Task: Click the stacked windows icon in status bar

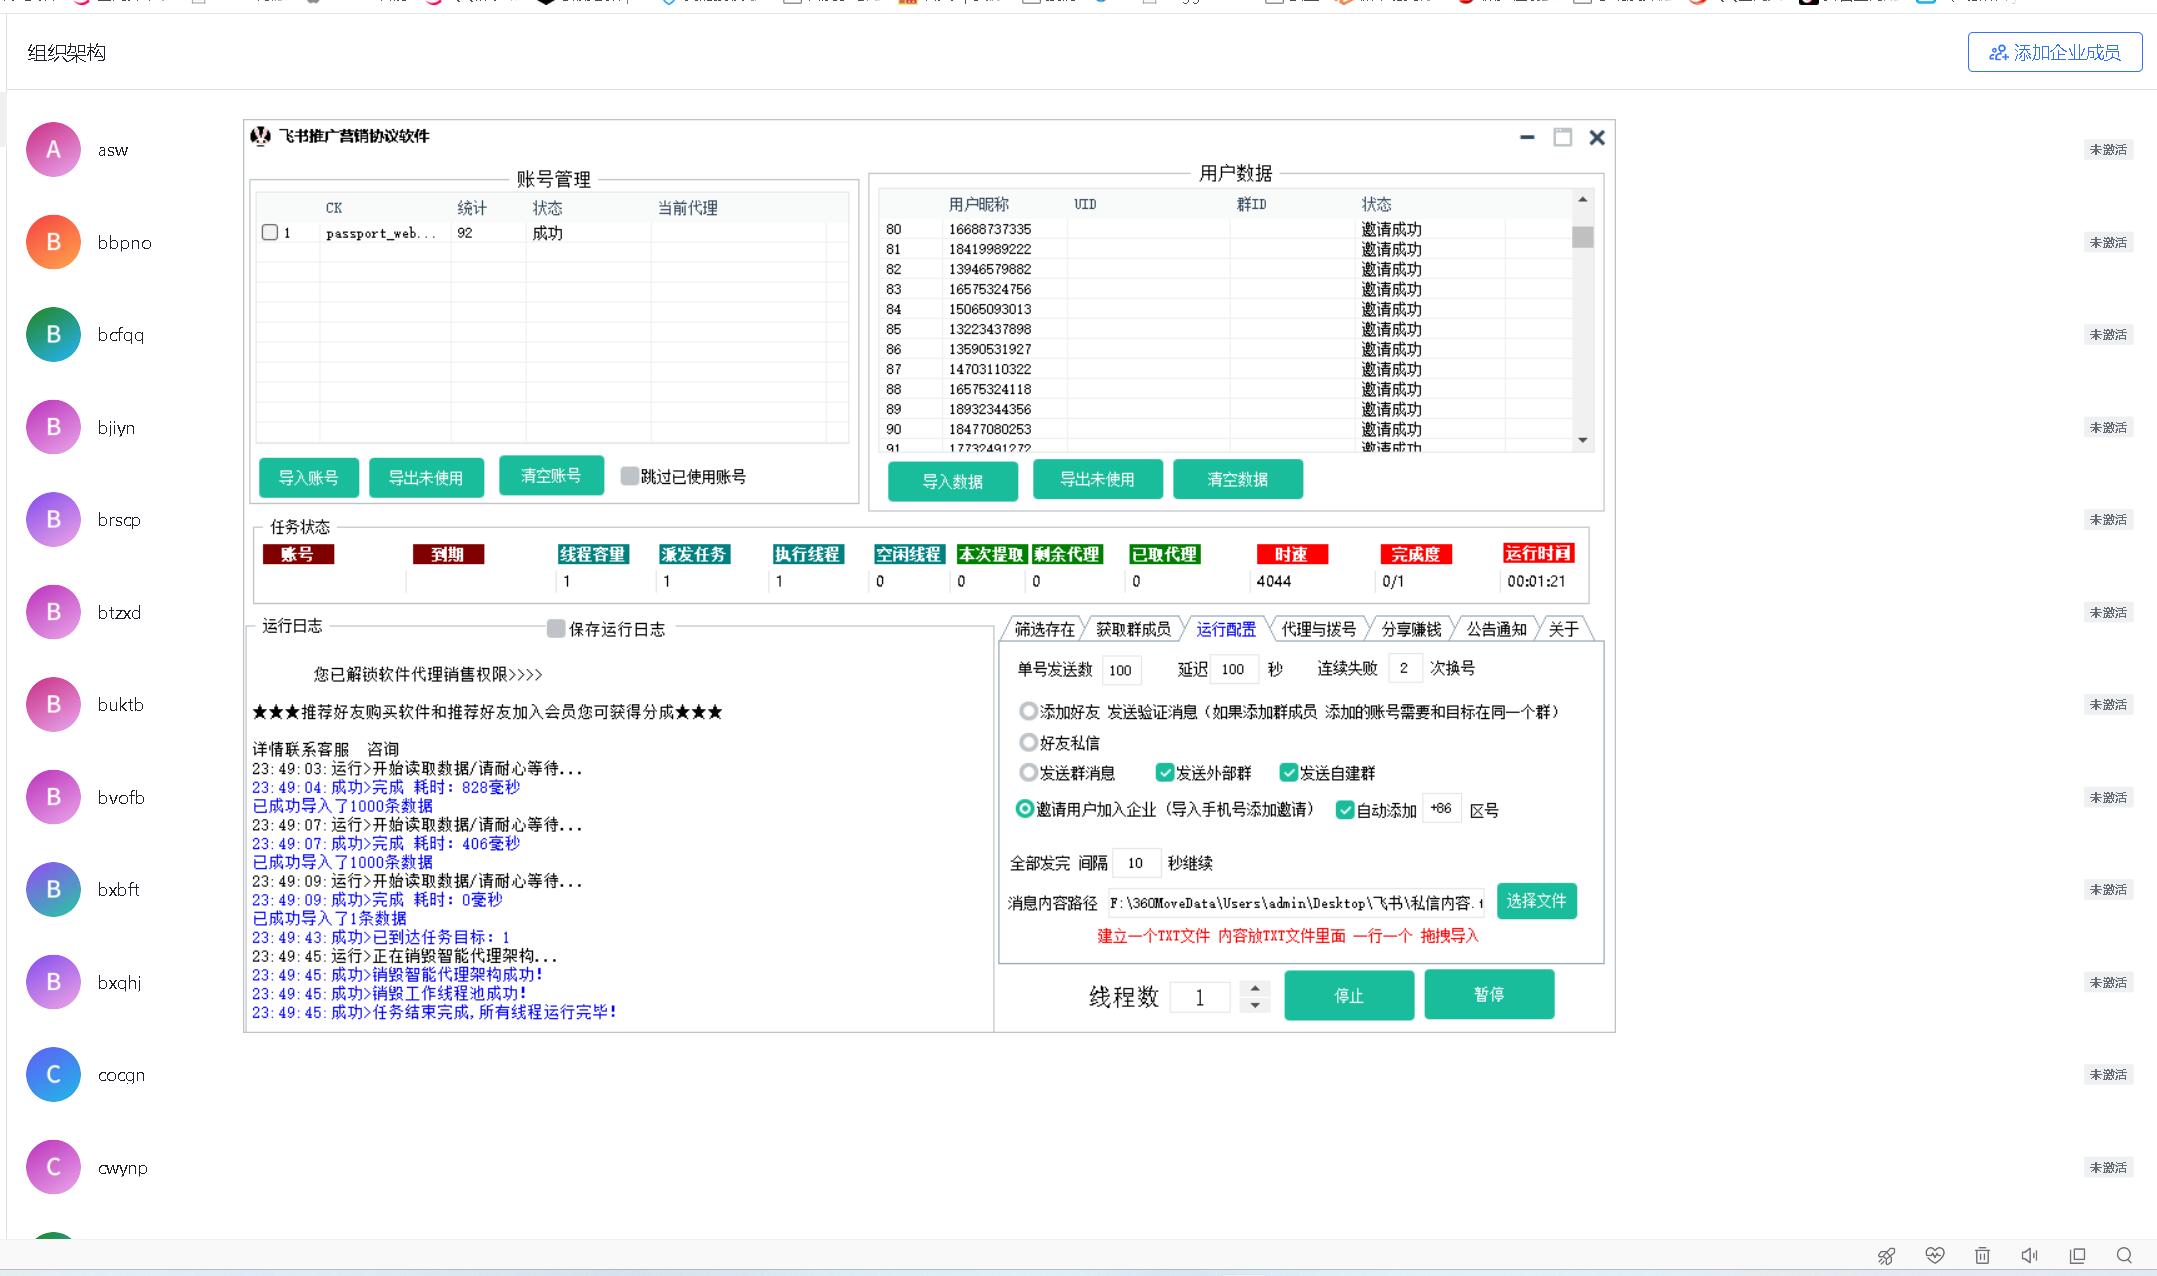Action: click(2077, 1256)
